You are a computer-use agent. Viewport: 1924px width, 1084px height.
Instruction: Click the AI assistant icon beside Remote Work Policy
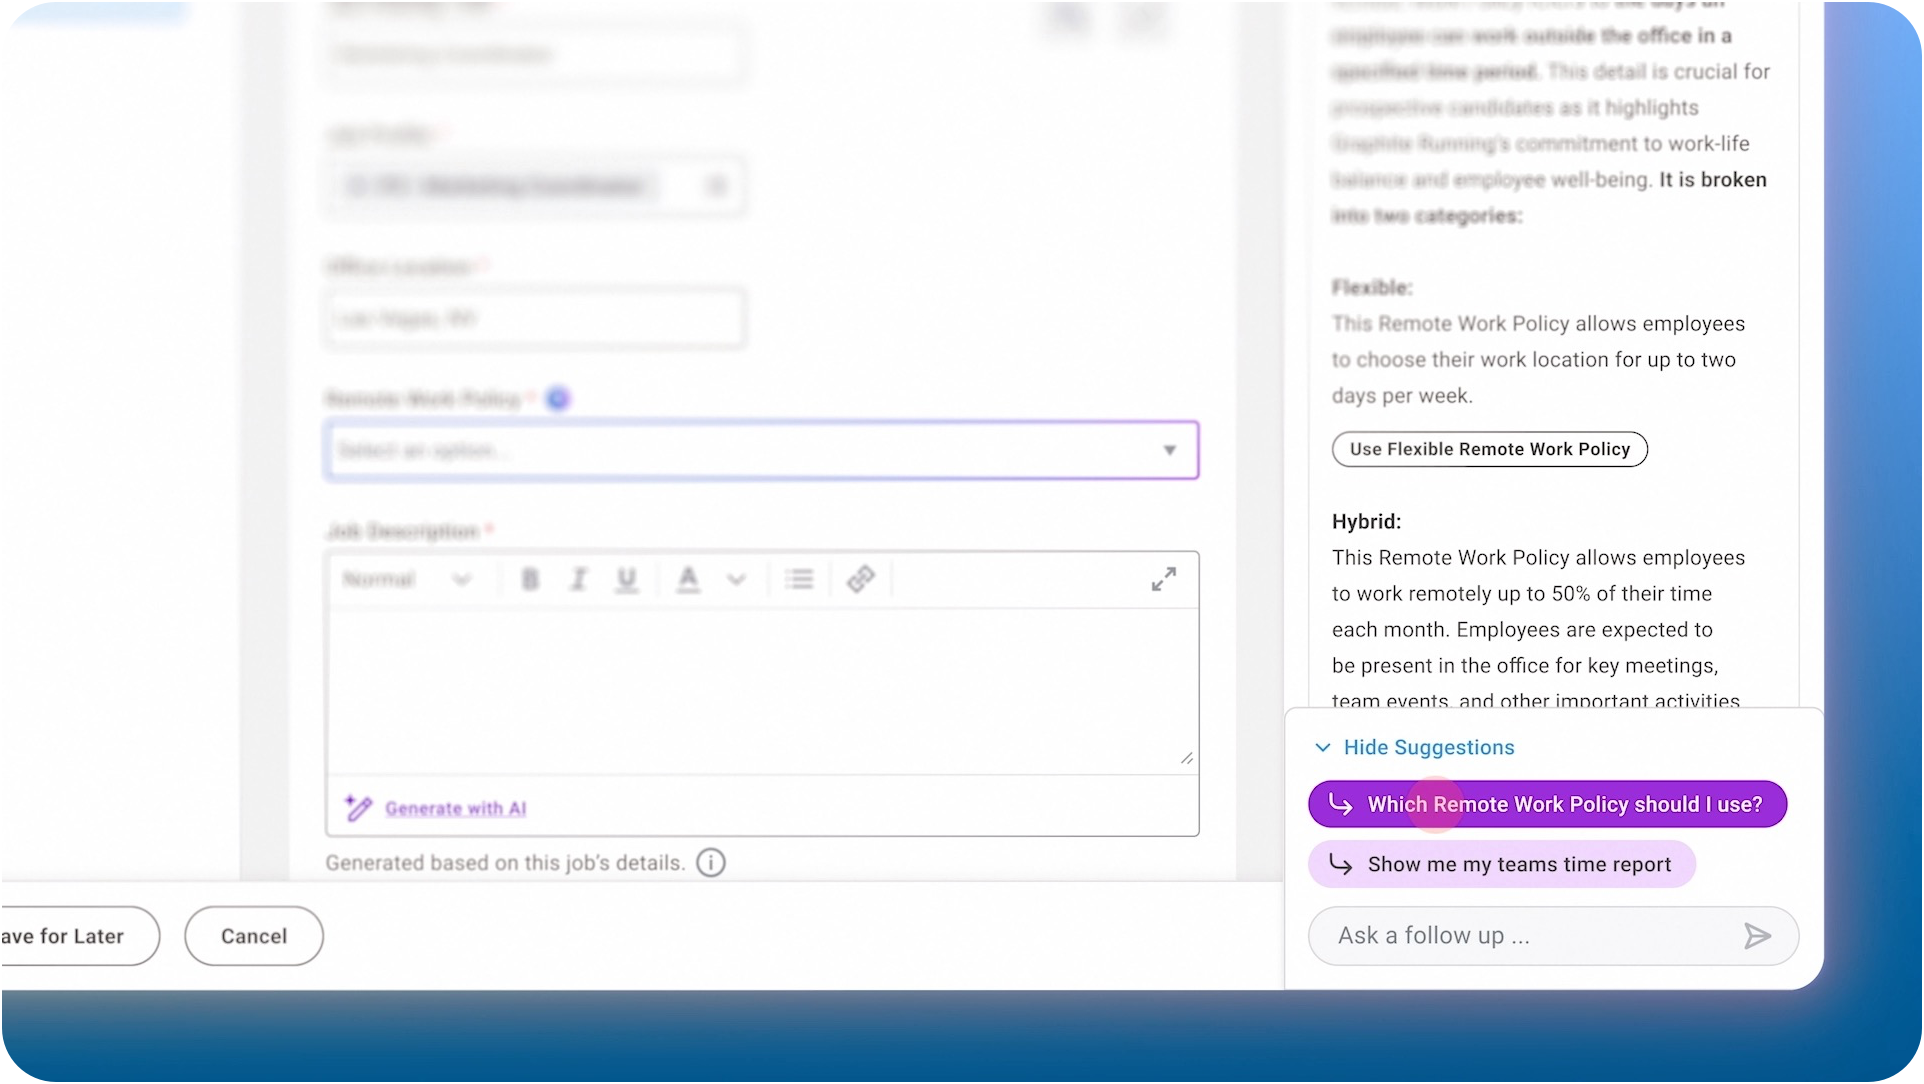558,398
